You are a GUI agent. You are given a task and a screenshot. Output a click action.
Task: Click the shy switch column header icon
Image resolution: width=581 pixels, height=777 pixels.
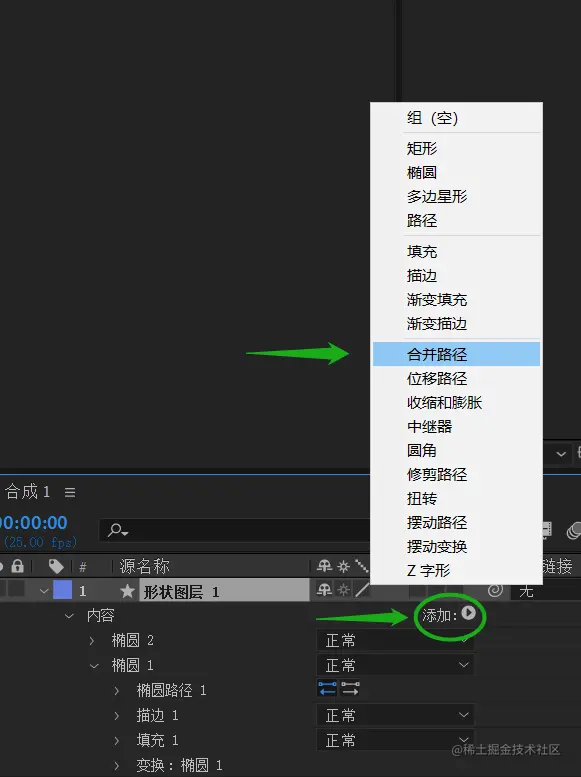tap(324, 566)
